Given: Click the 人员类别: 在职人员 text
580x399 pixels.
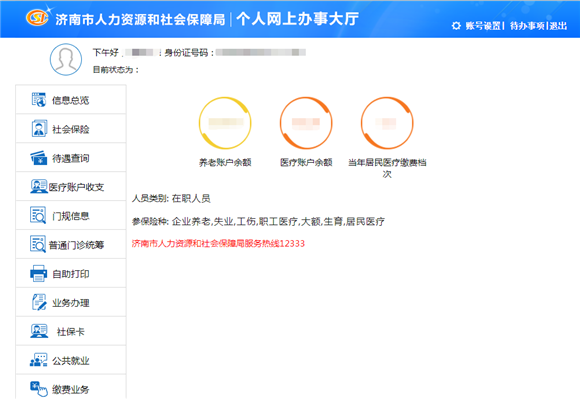Looking at the screenshot, I should pyautogui.click(x=171, y=198).
